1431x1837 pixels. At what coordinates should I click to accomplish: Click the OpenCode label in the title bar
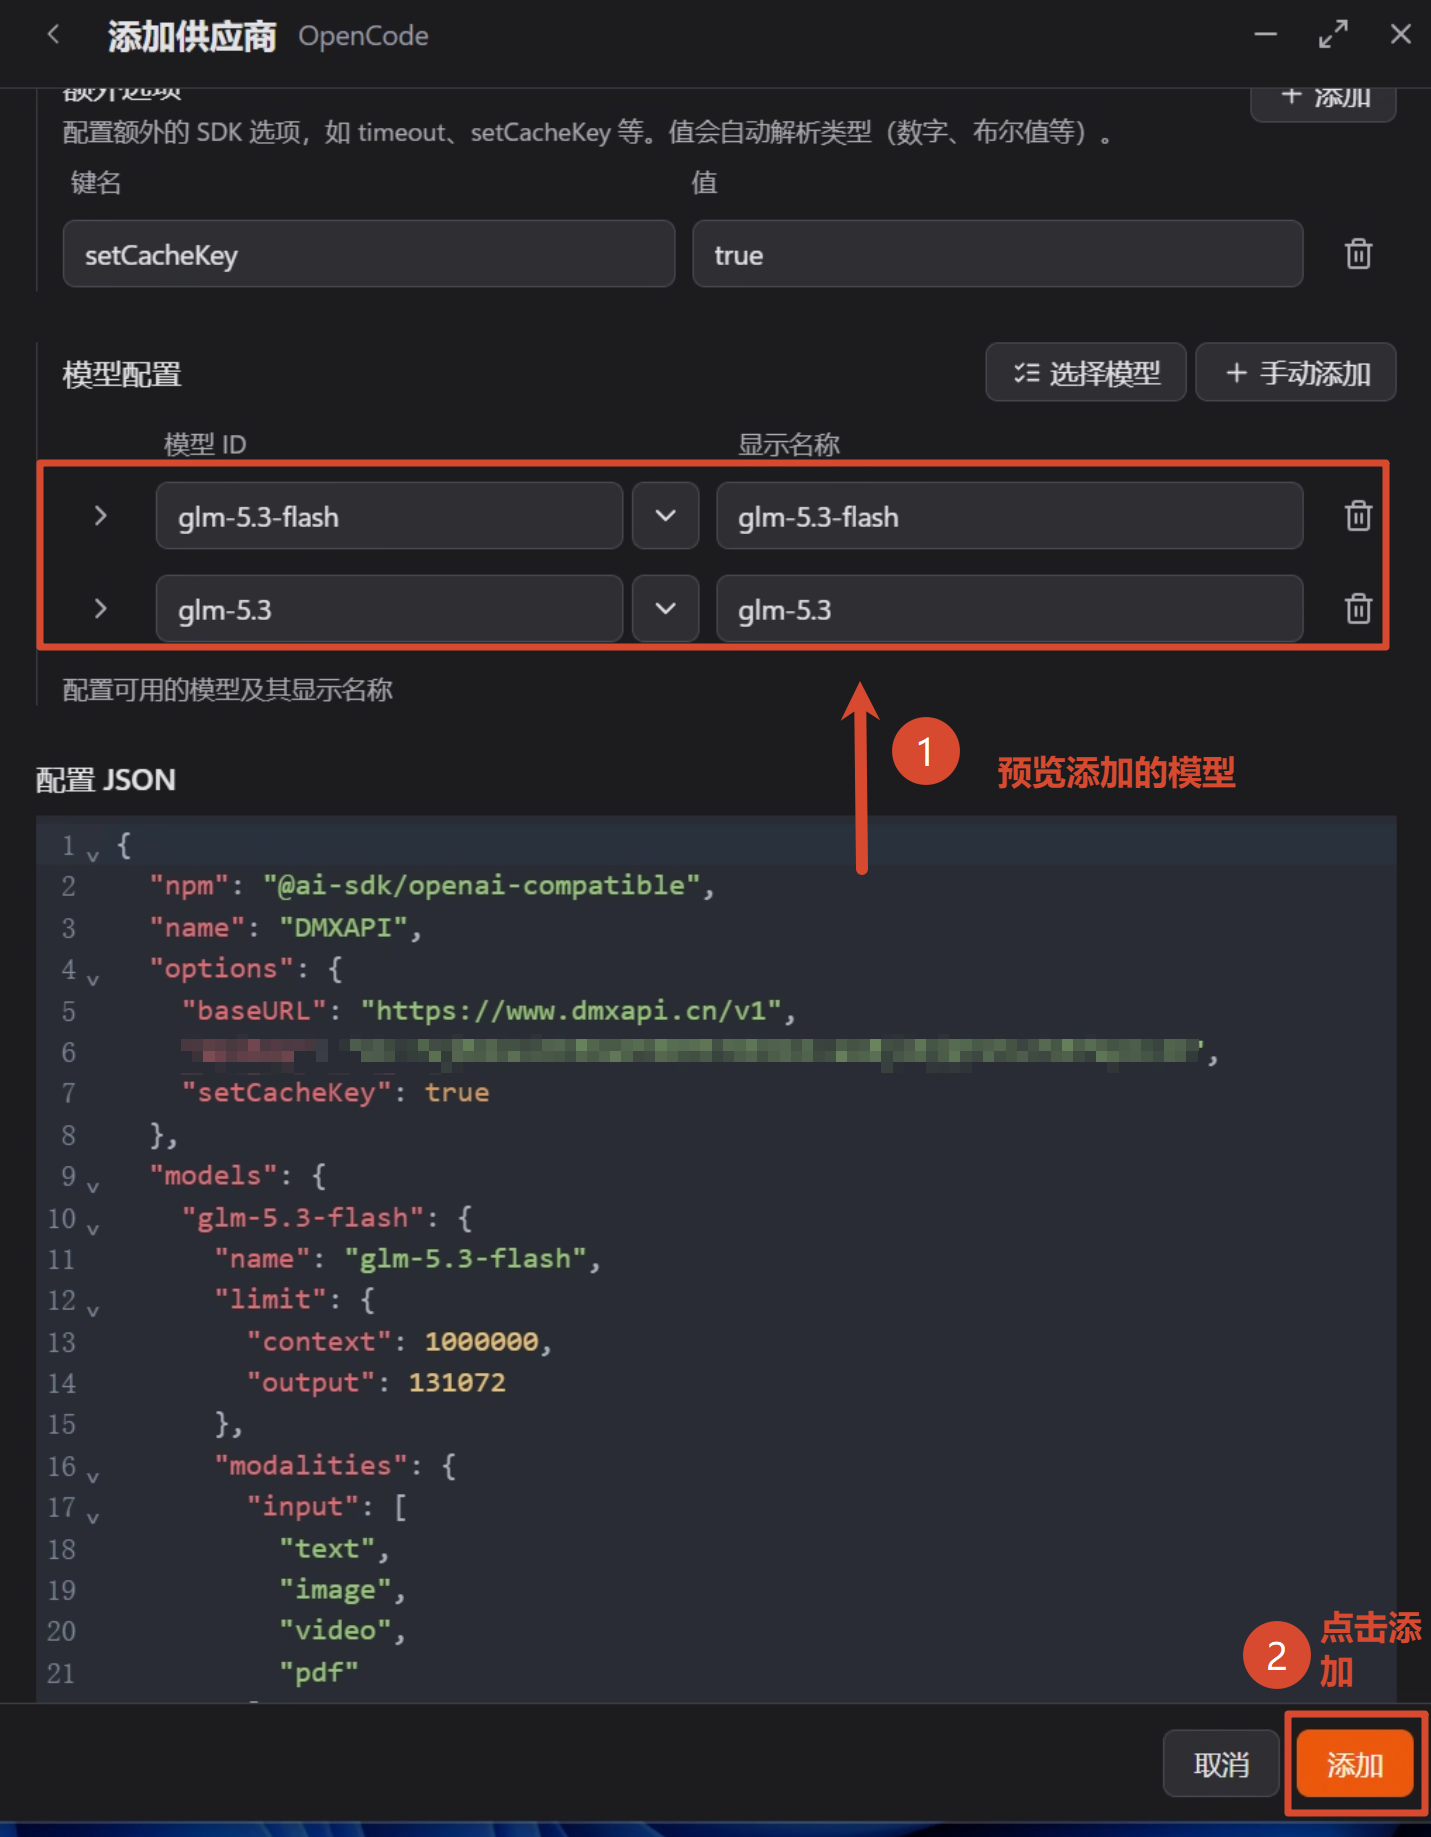pos(363,36)
